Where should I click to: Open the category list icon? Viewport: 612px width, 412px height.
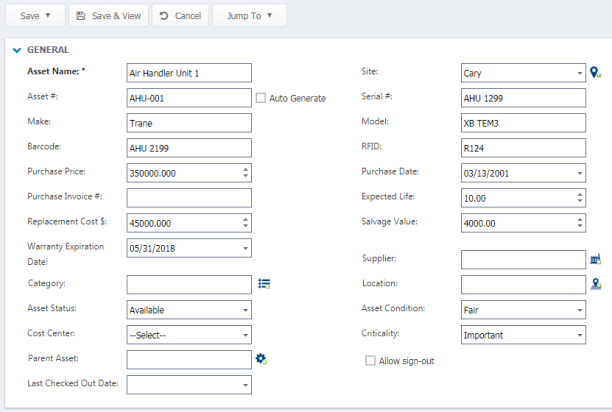tap(264, 284)
